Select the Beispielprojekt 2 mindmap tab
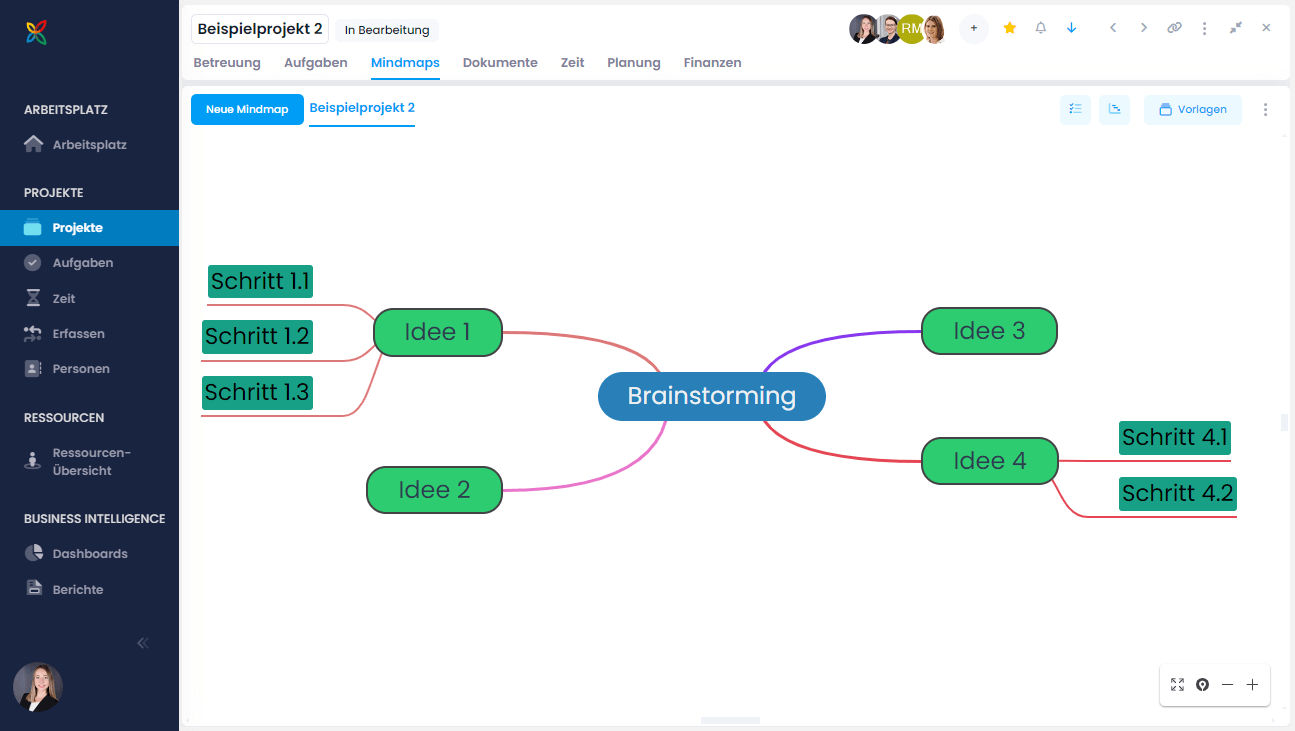Viewport: 1295px width, 731px height. click(x=362, y=108)
